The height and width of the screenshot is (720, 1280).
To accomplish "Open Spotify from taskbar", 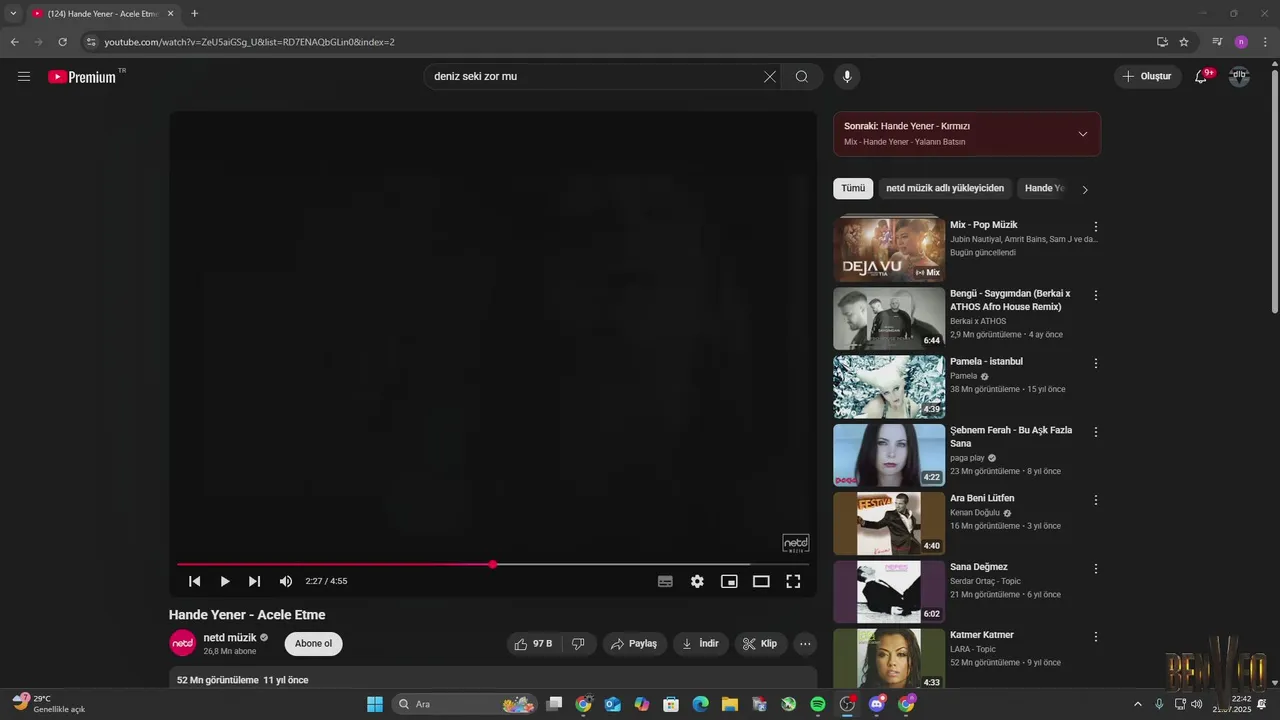I will 818,704.
